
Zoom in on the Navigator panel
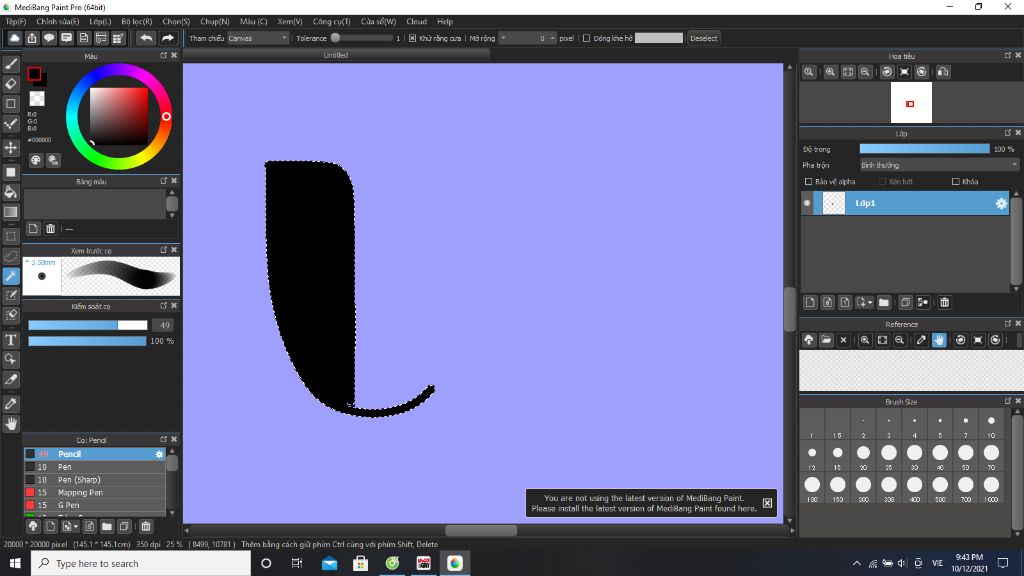(830, 72)
